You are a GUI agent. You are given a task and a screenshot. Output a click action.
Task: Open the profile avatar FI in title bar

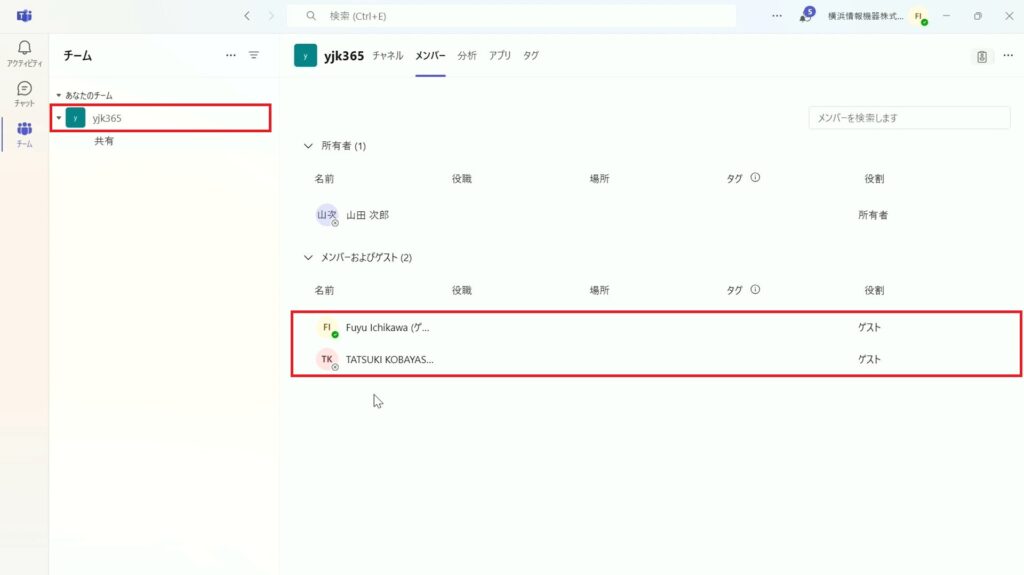(x=918, y=17)
